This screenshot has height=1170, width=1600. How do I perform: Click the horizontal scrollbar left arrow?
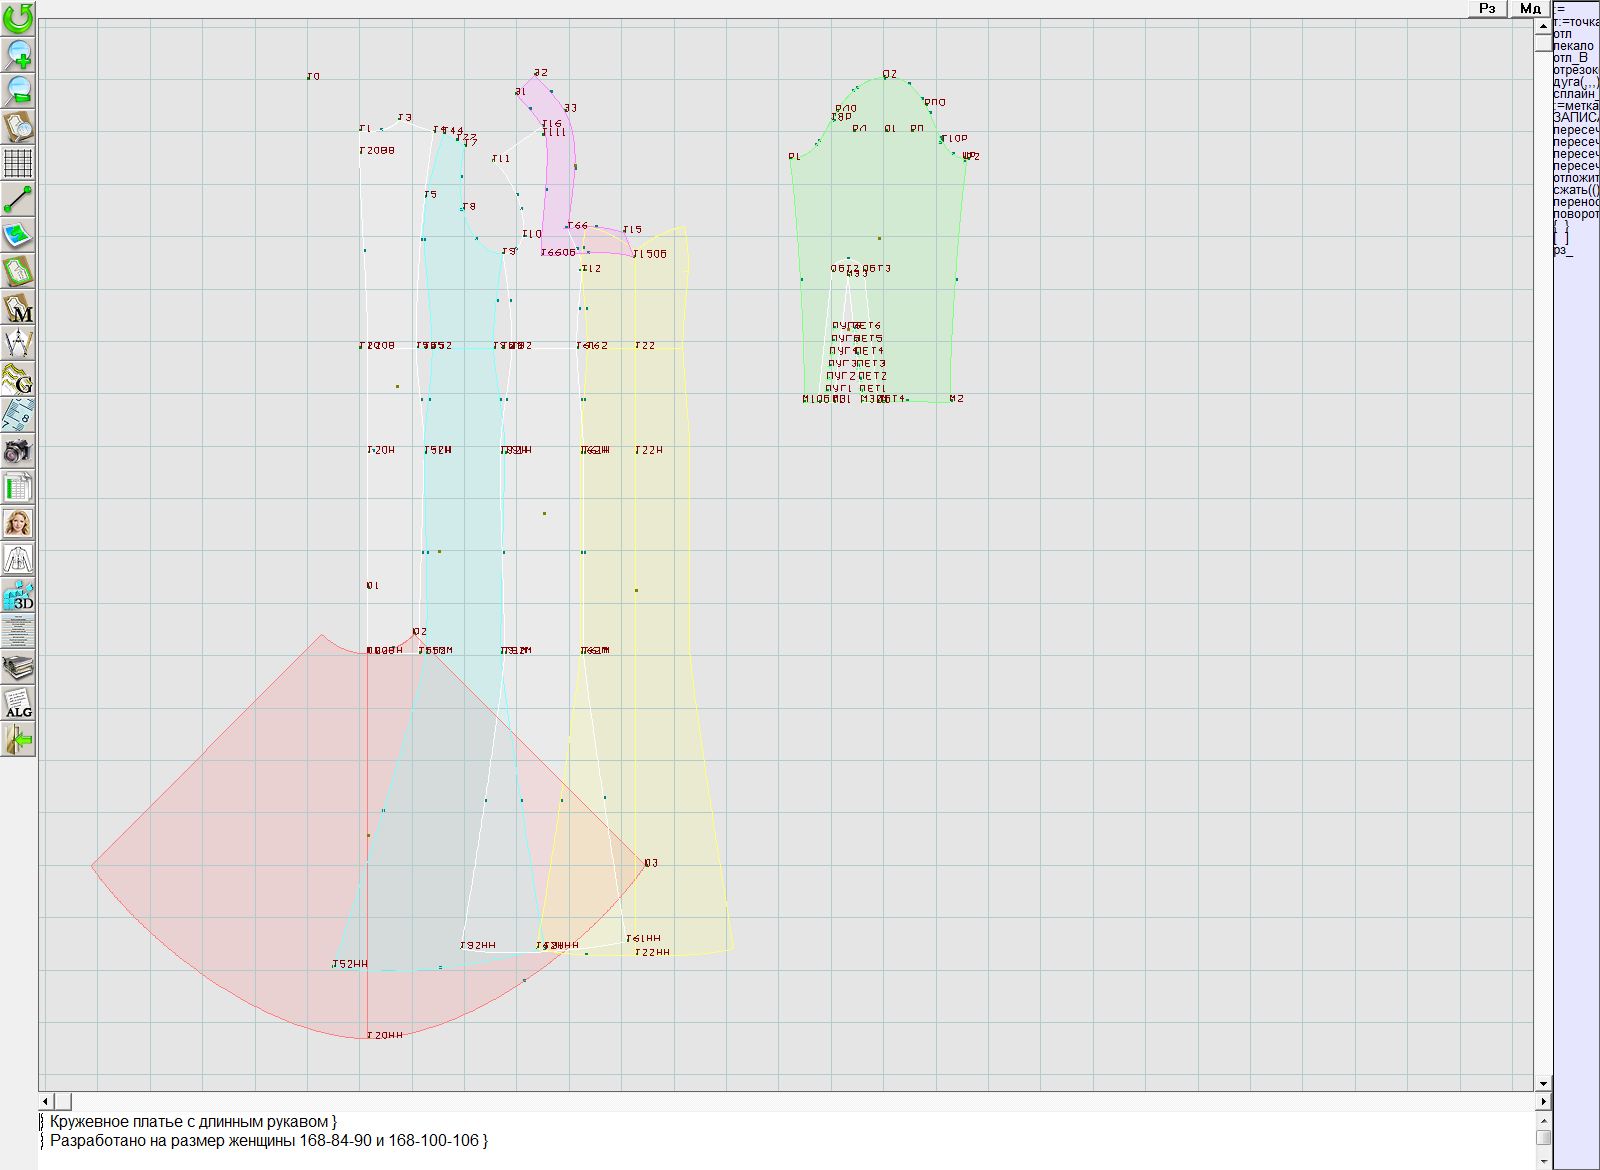[x=46, y=1101]
